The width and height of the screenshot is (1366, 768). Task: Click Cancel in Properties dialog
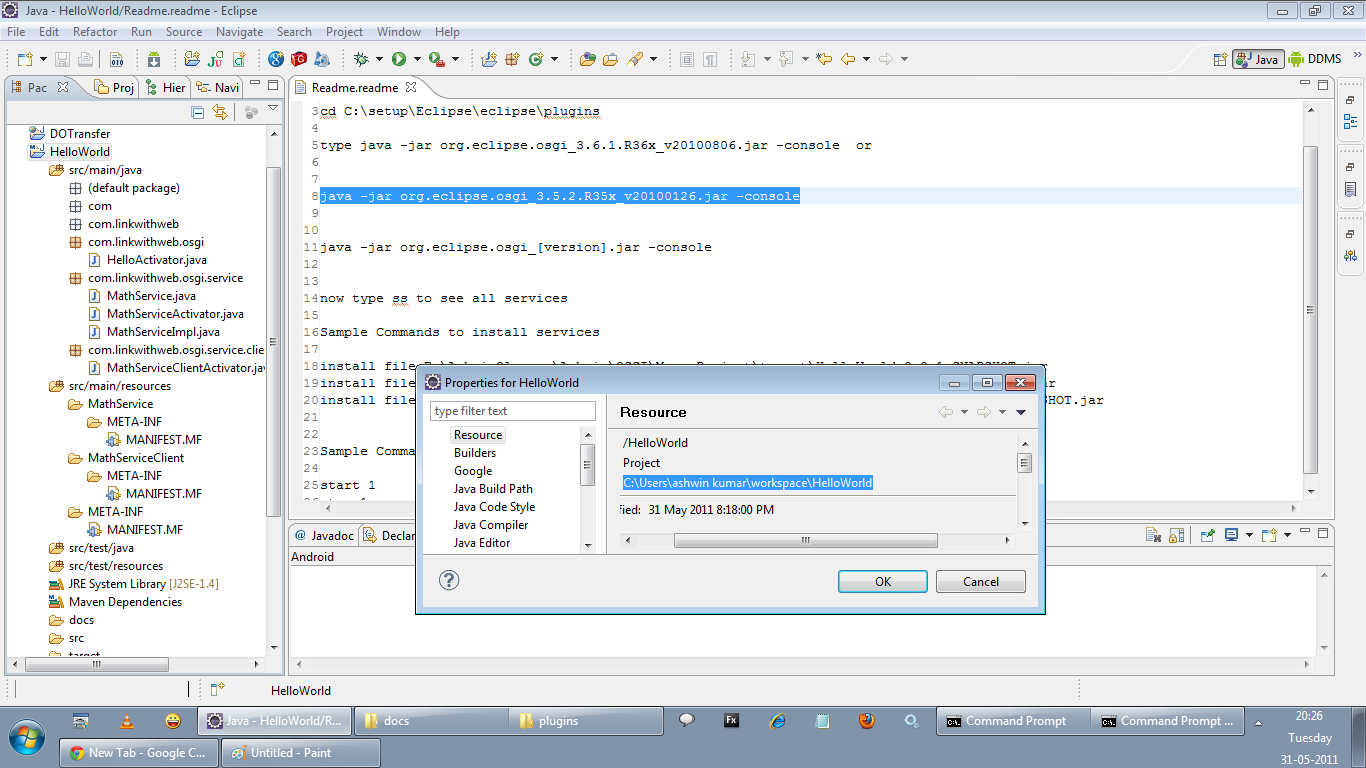point(981,582)
